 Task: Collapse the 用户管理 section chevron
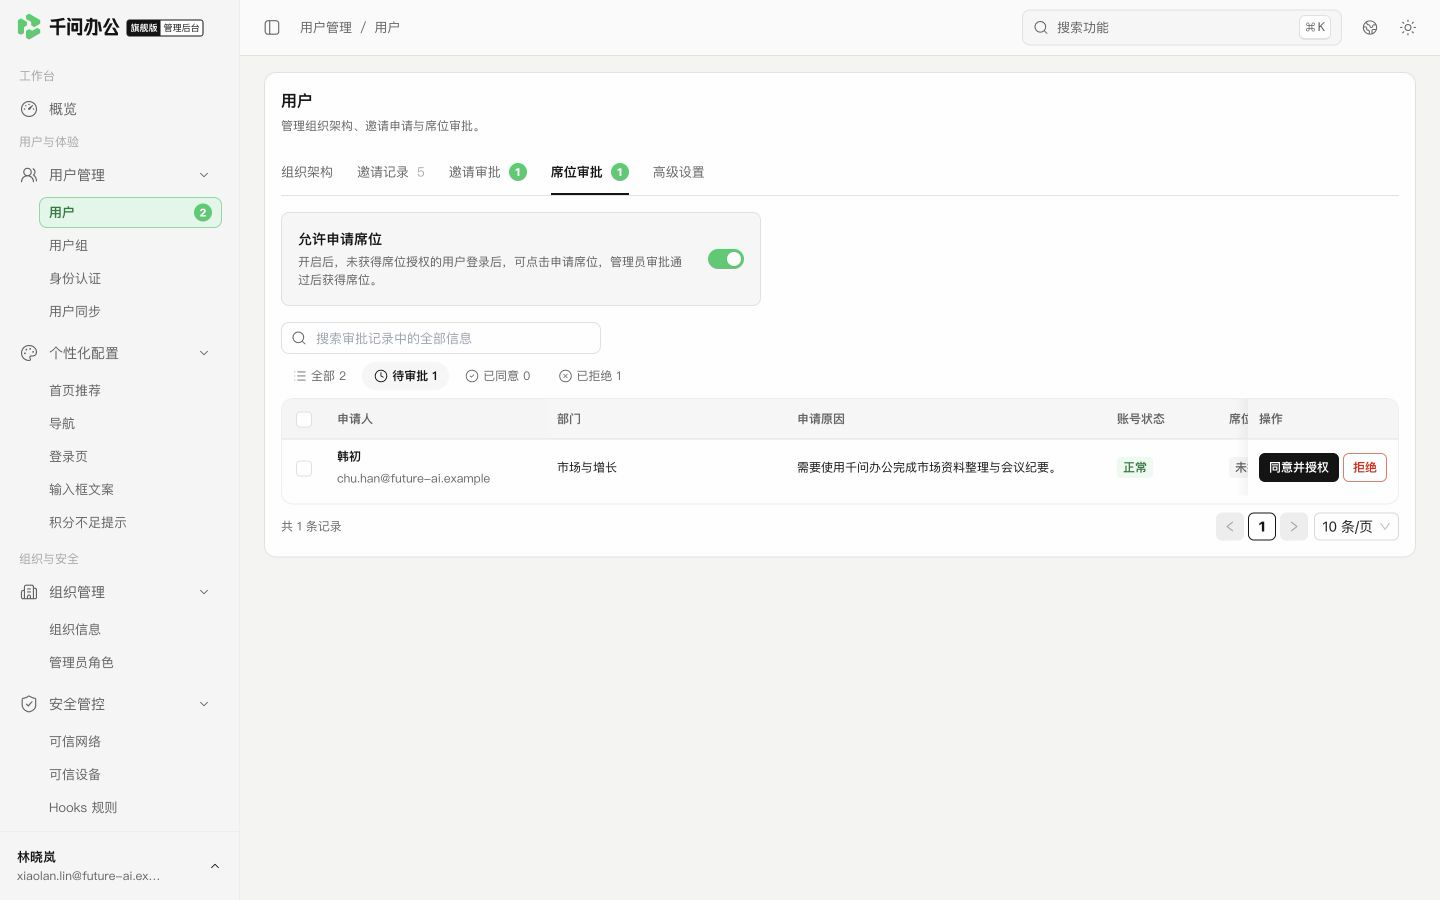click(x=204, y=175)
